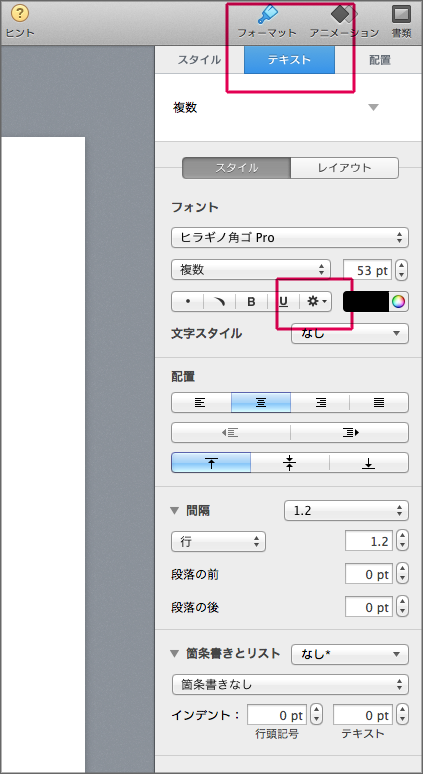Switch to the スタイル top tab

pos(199,60)
